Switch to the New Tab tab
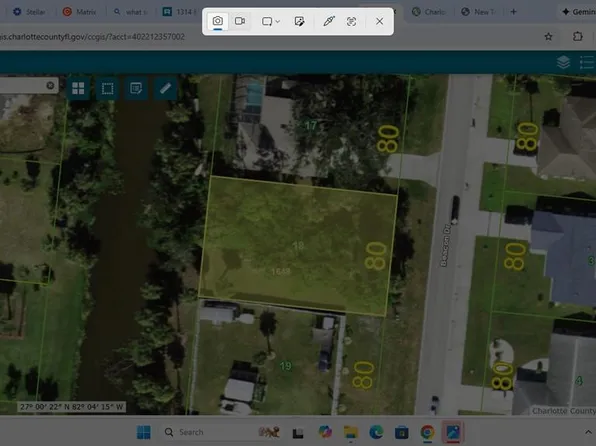Viewport: 596px width, 446px height. click(479, 12)
